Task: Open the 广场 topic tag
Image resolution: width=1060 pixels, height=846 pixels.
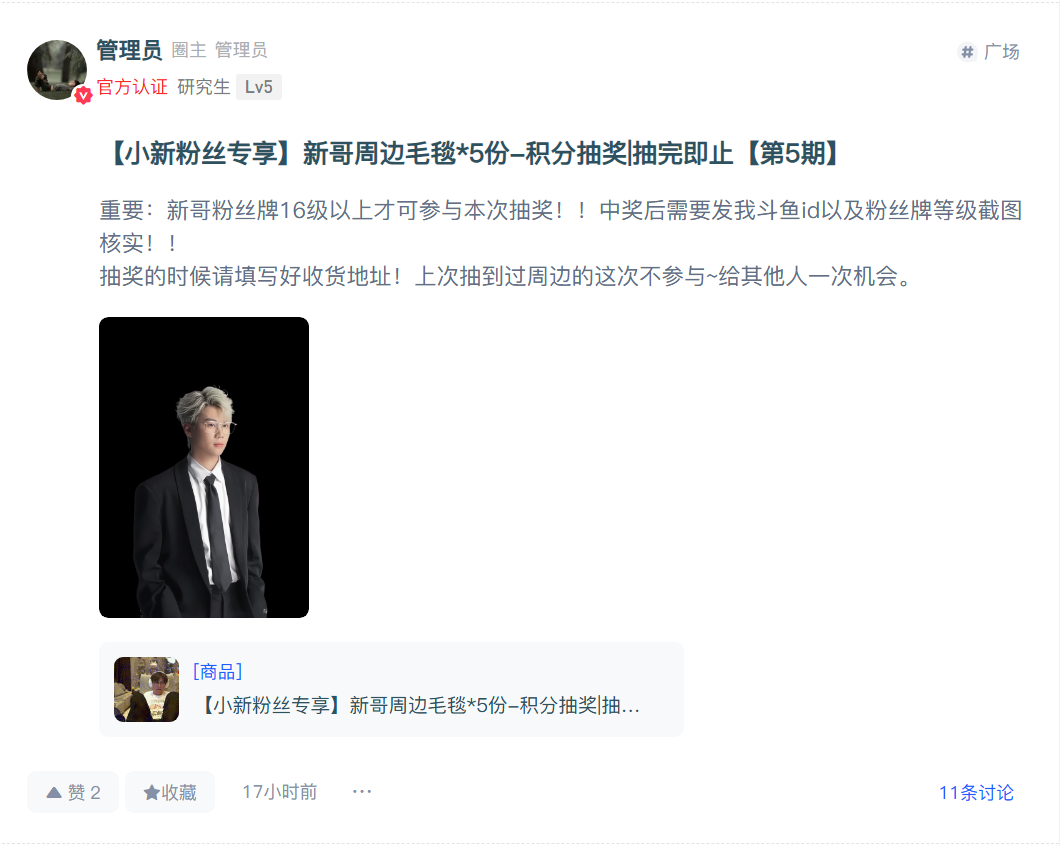Action: (x=989, y=52)
